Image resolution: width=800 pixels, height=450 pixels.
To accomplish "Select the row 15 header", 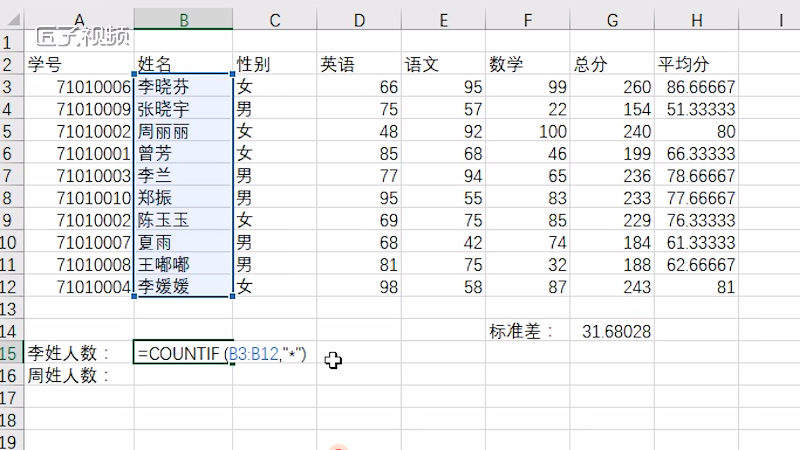I will coord(11,353).
